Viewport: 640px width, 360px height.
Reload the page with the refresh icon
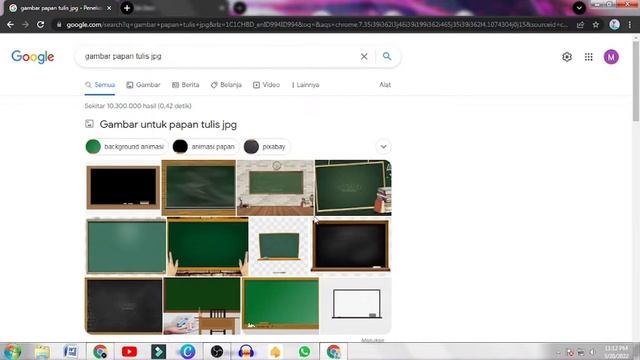tap(40, 25)
